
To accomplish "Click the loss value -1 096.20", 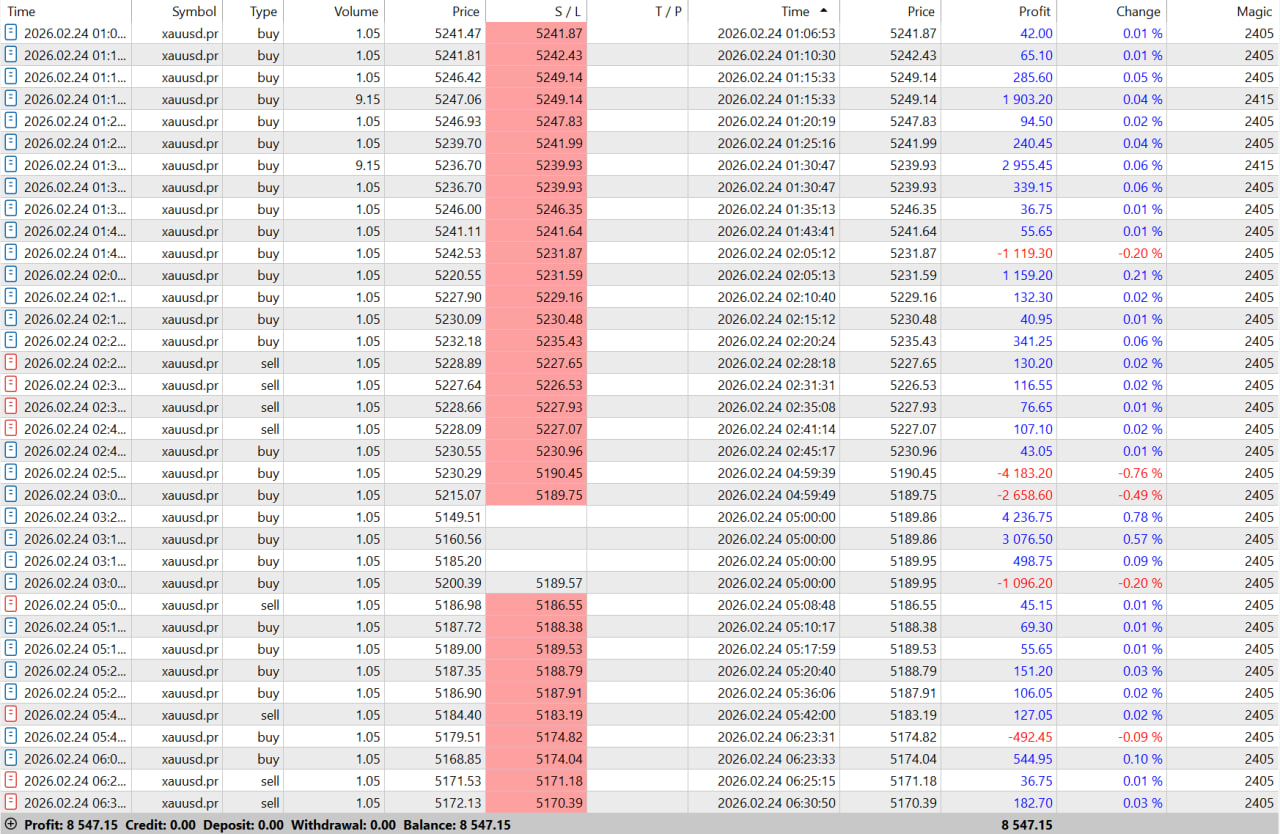I will [x=1026, y=583].
